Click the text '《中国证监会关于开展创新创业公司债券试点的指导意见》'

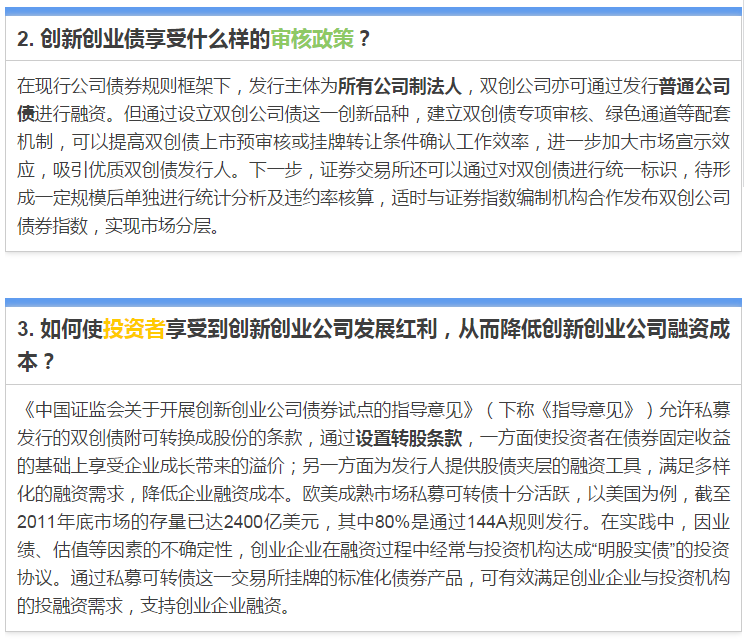click(245, 410)
